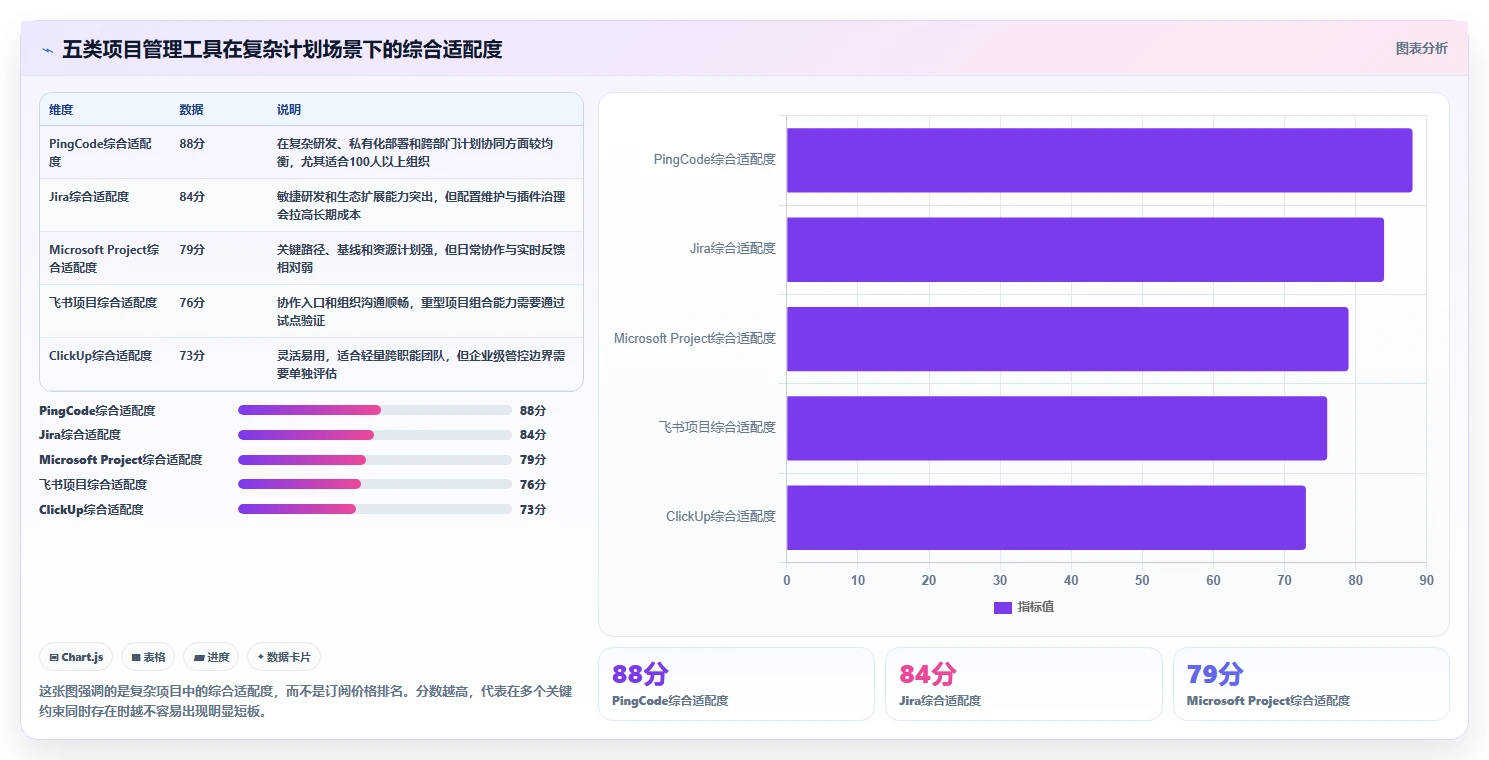Image resolution: width=1489 pixels, height=760 pixels.
Task: Click the x-axis tick label 50
Action: click(1142, 581)
